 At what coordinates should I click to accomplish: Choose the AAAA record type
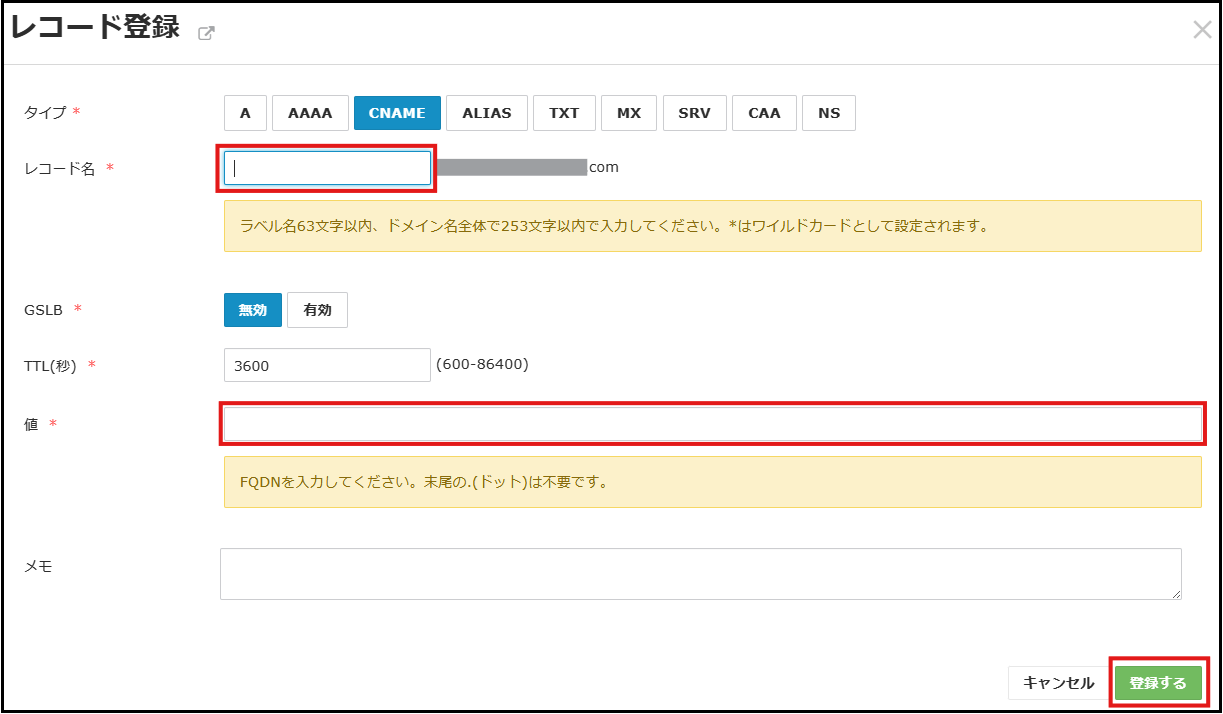[310, 113]
